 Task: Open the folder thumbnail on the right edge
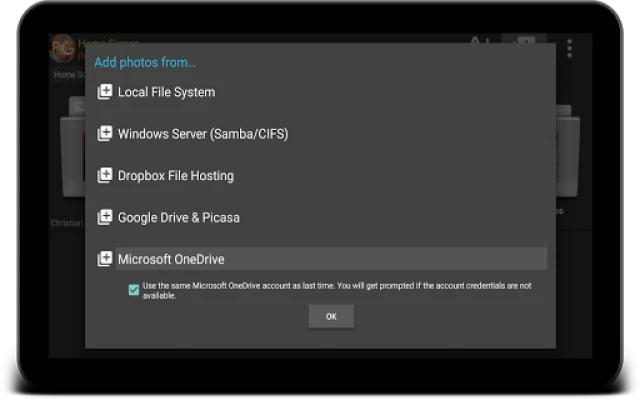[570, 160]
